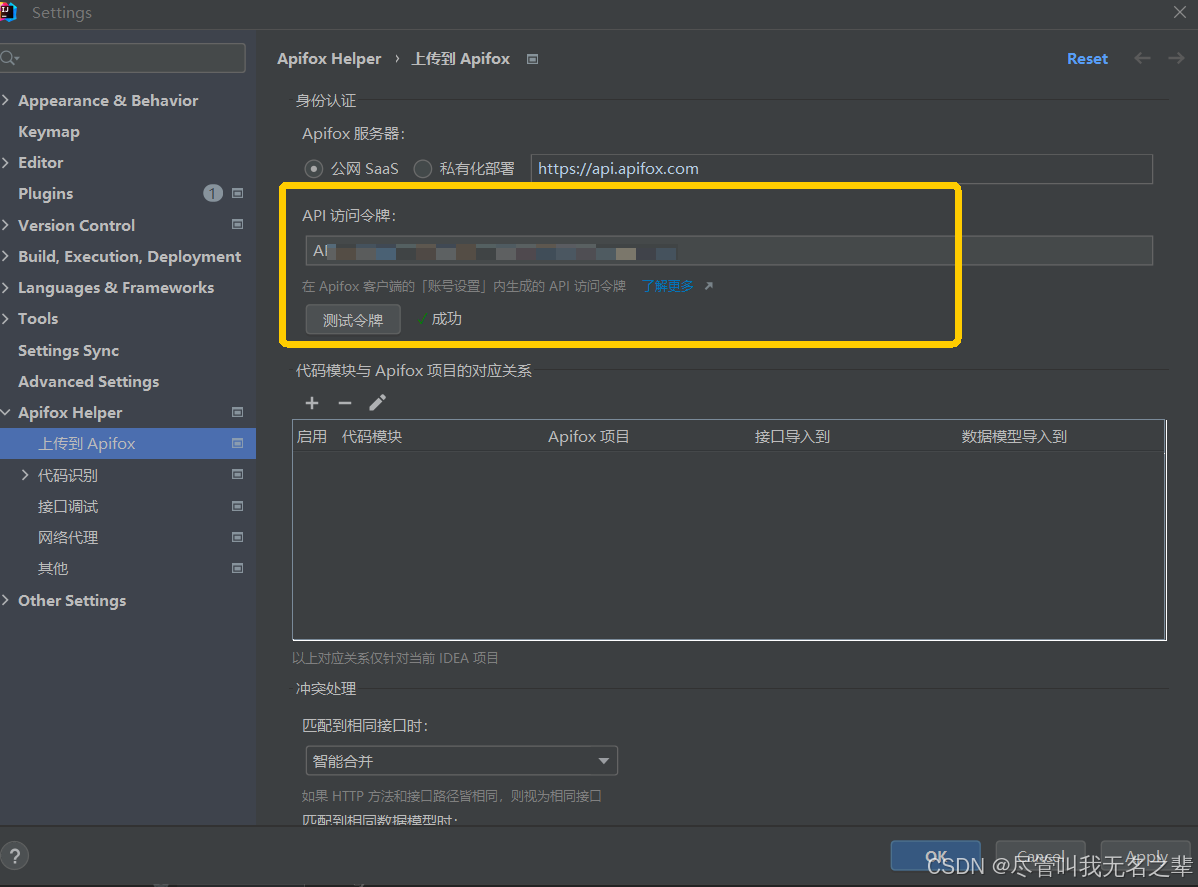Click project-level icon beside 接口调试
This screenshot has height=887, width=1198.
[x=238, y=506]
